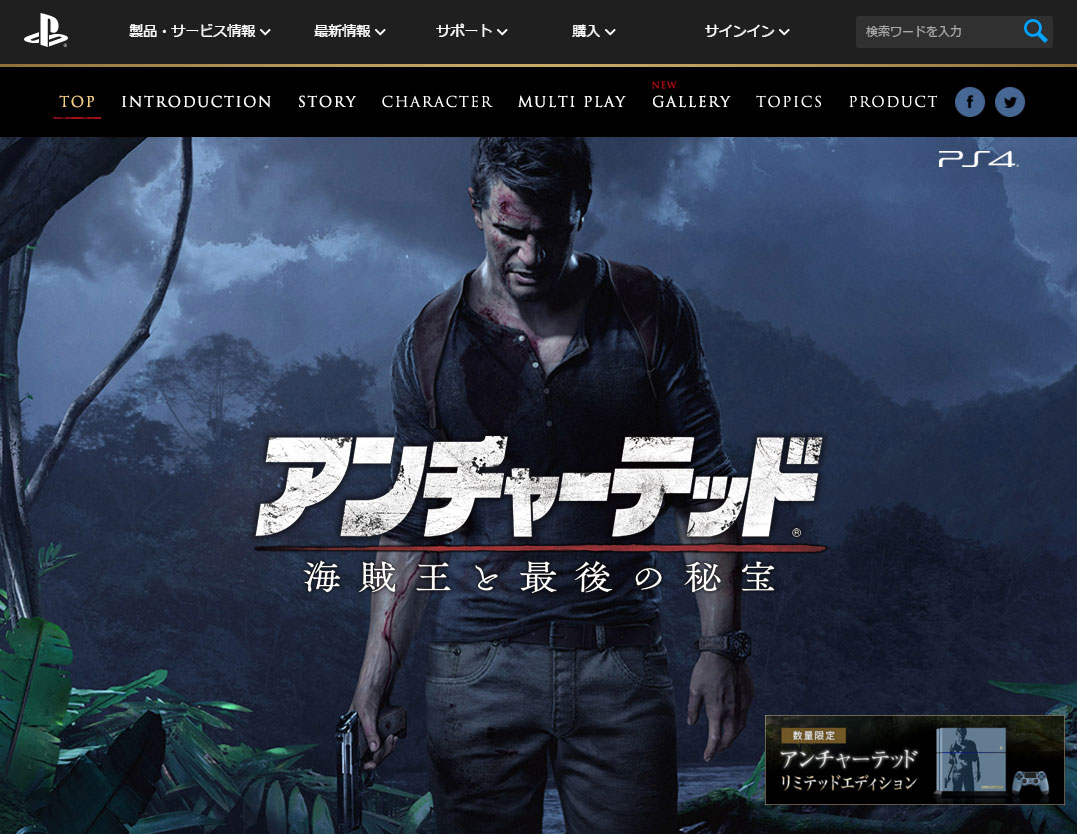Open the サポート dropdown menu
This screenshot has width=1077, height=834.
(x=471, y=31)
